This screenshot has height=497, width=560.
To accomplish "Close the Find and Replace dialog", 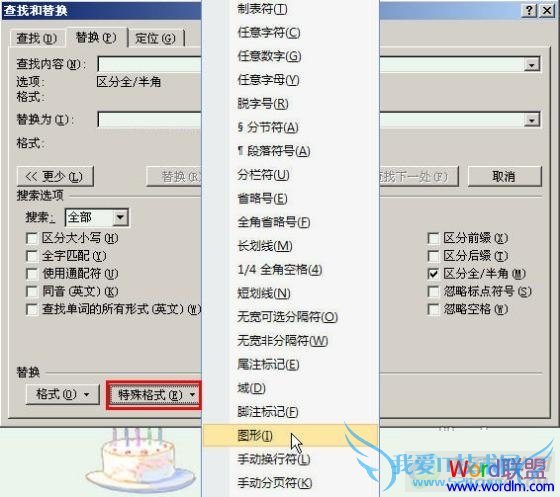I will pyautogui.click(x=547, y=10).
